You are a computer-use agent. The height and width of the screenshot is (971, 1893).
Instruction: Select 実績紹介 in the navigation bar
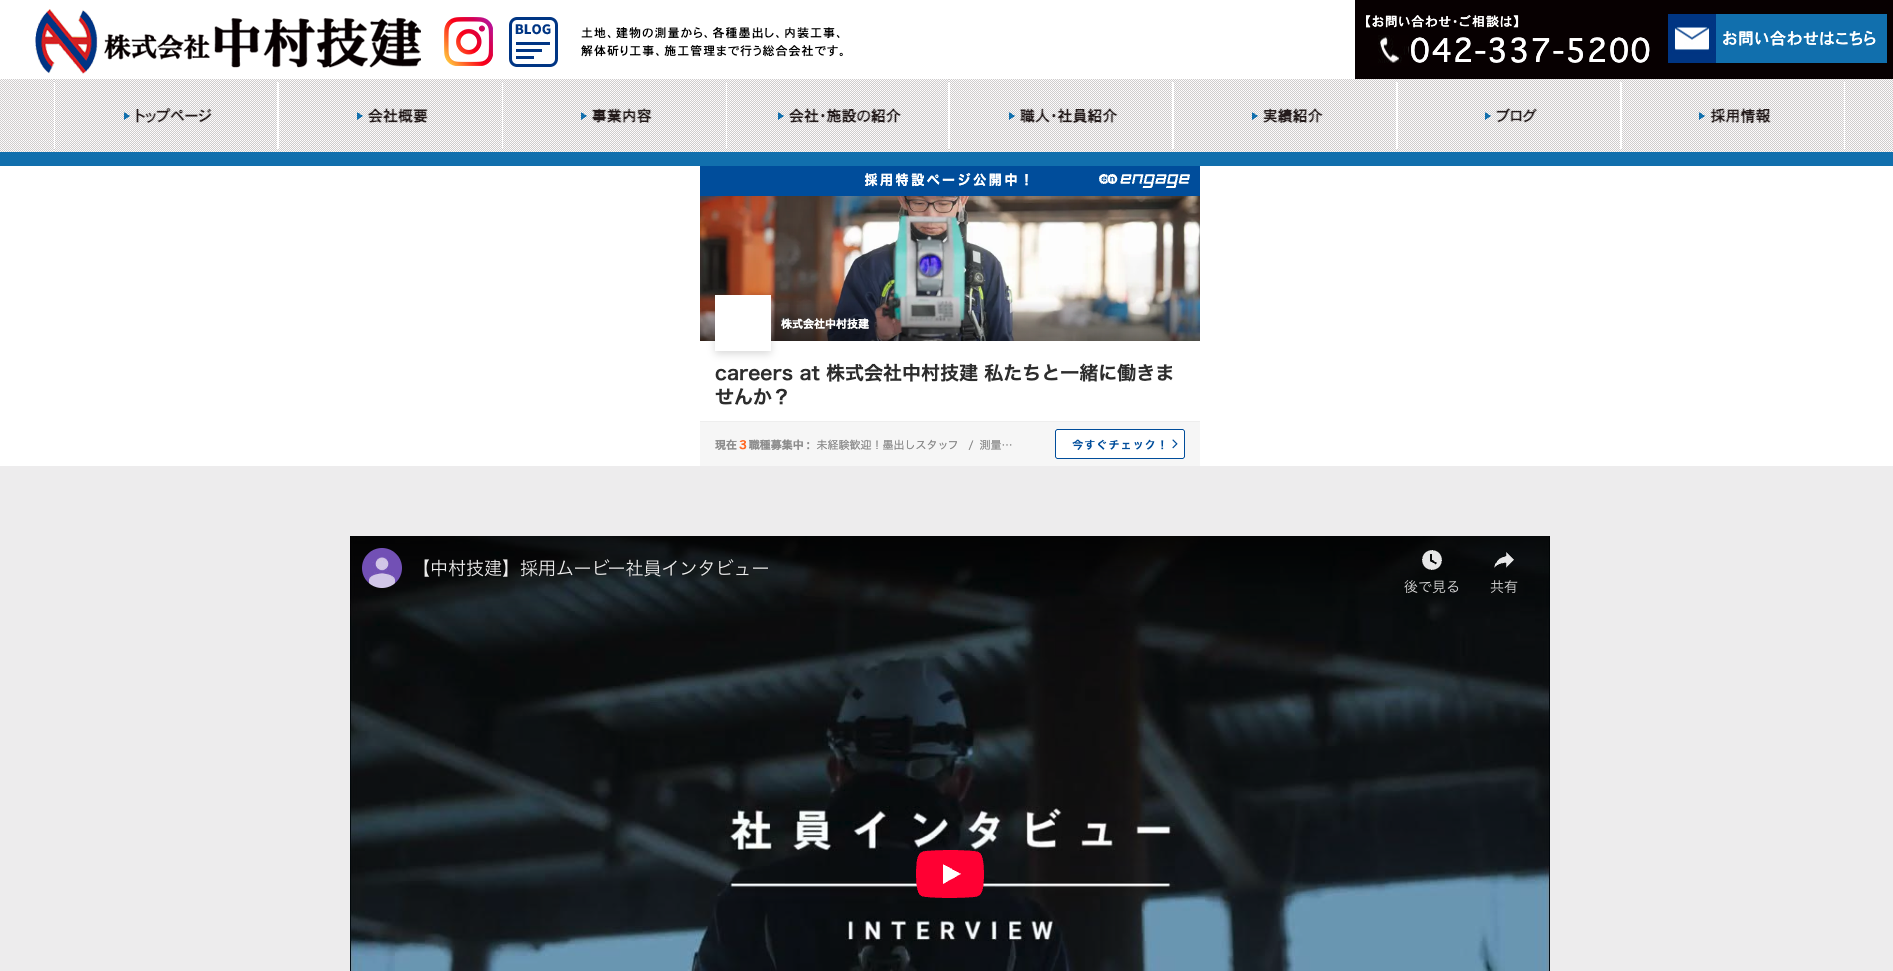pos(1286,116)
